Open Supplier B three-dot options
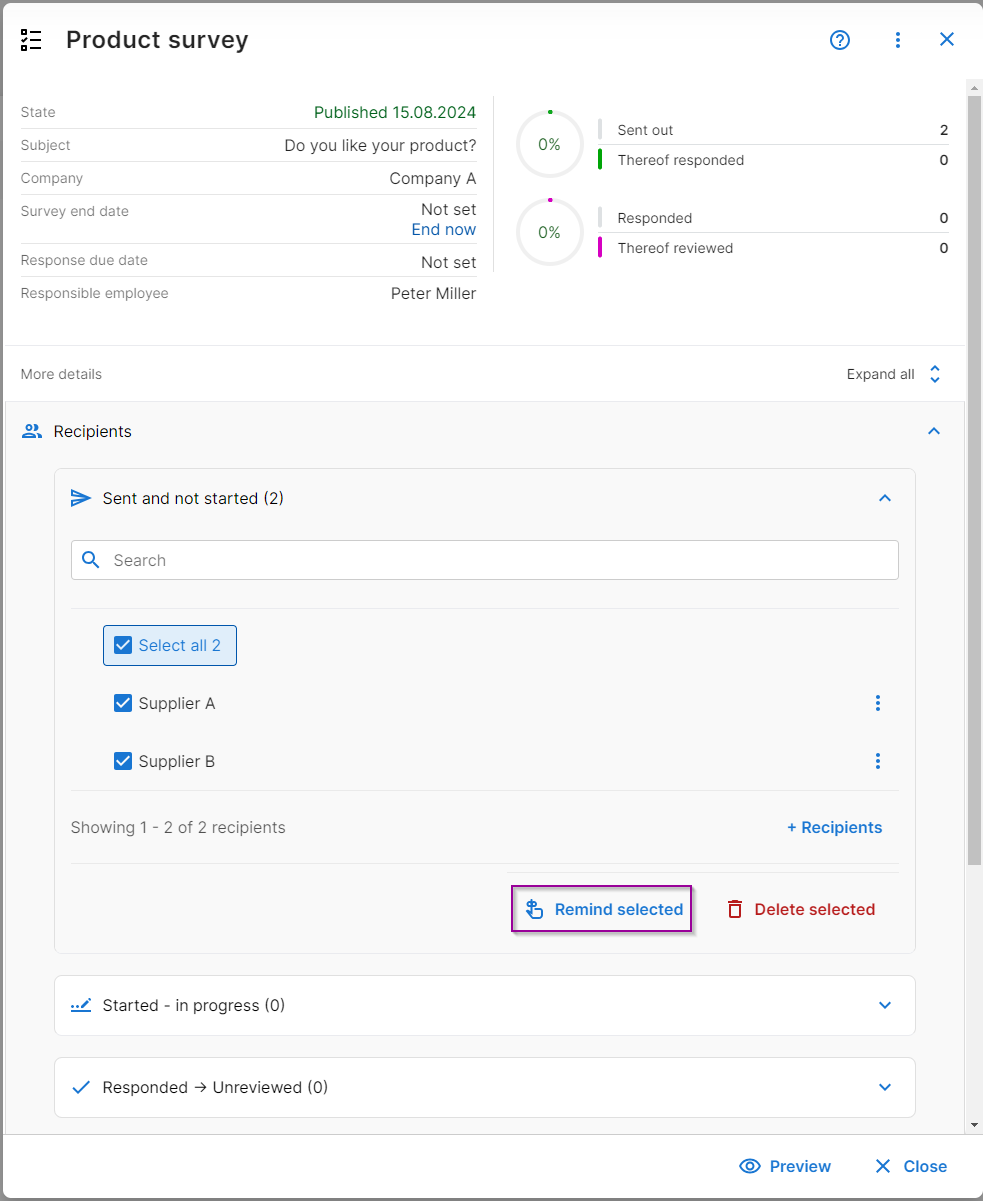The image size is (983, 1201). coord(878,761)
